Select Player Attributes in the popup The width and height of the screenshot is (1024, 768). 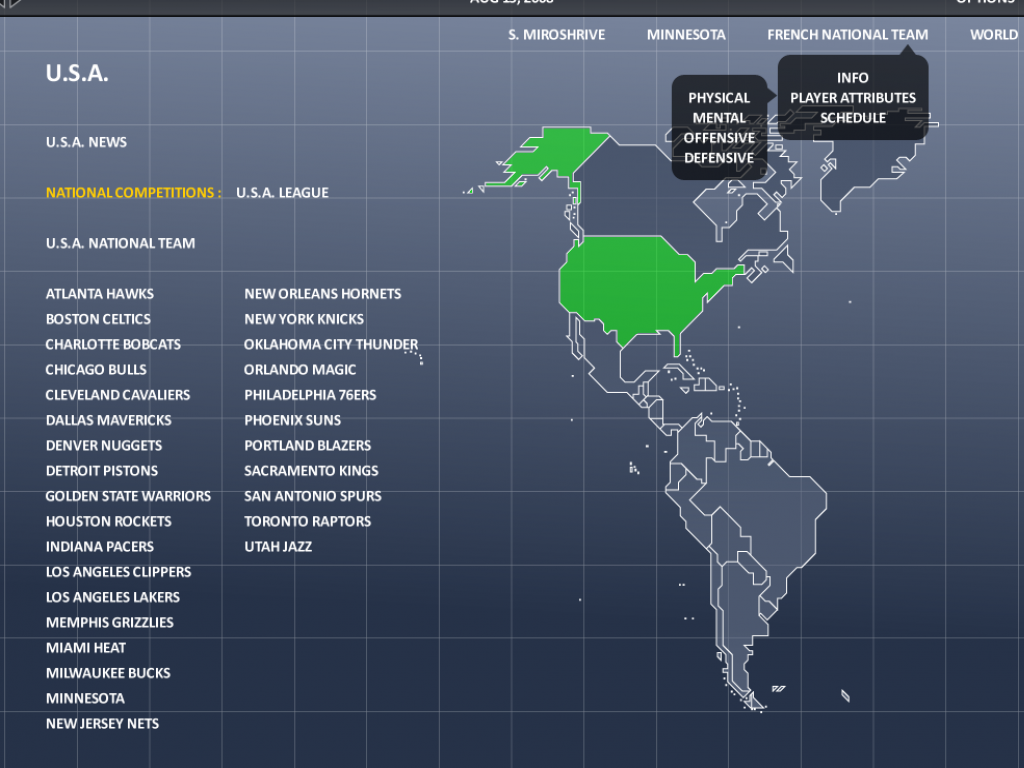click(852, 98)
